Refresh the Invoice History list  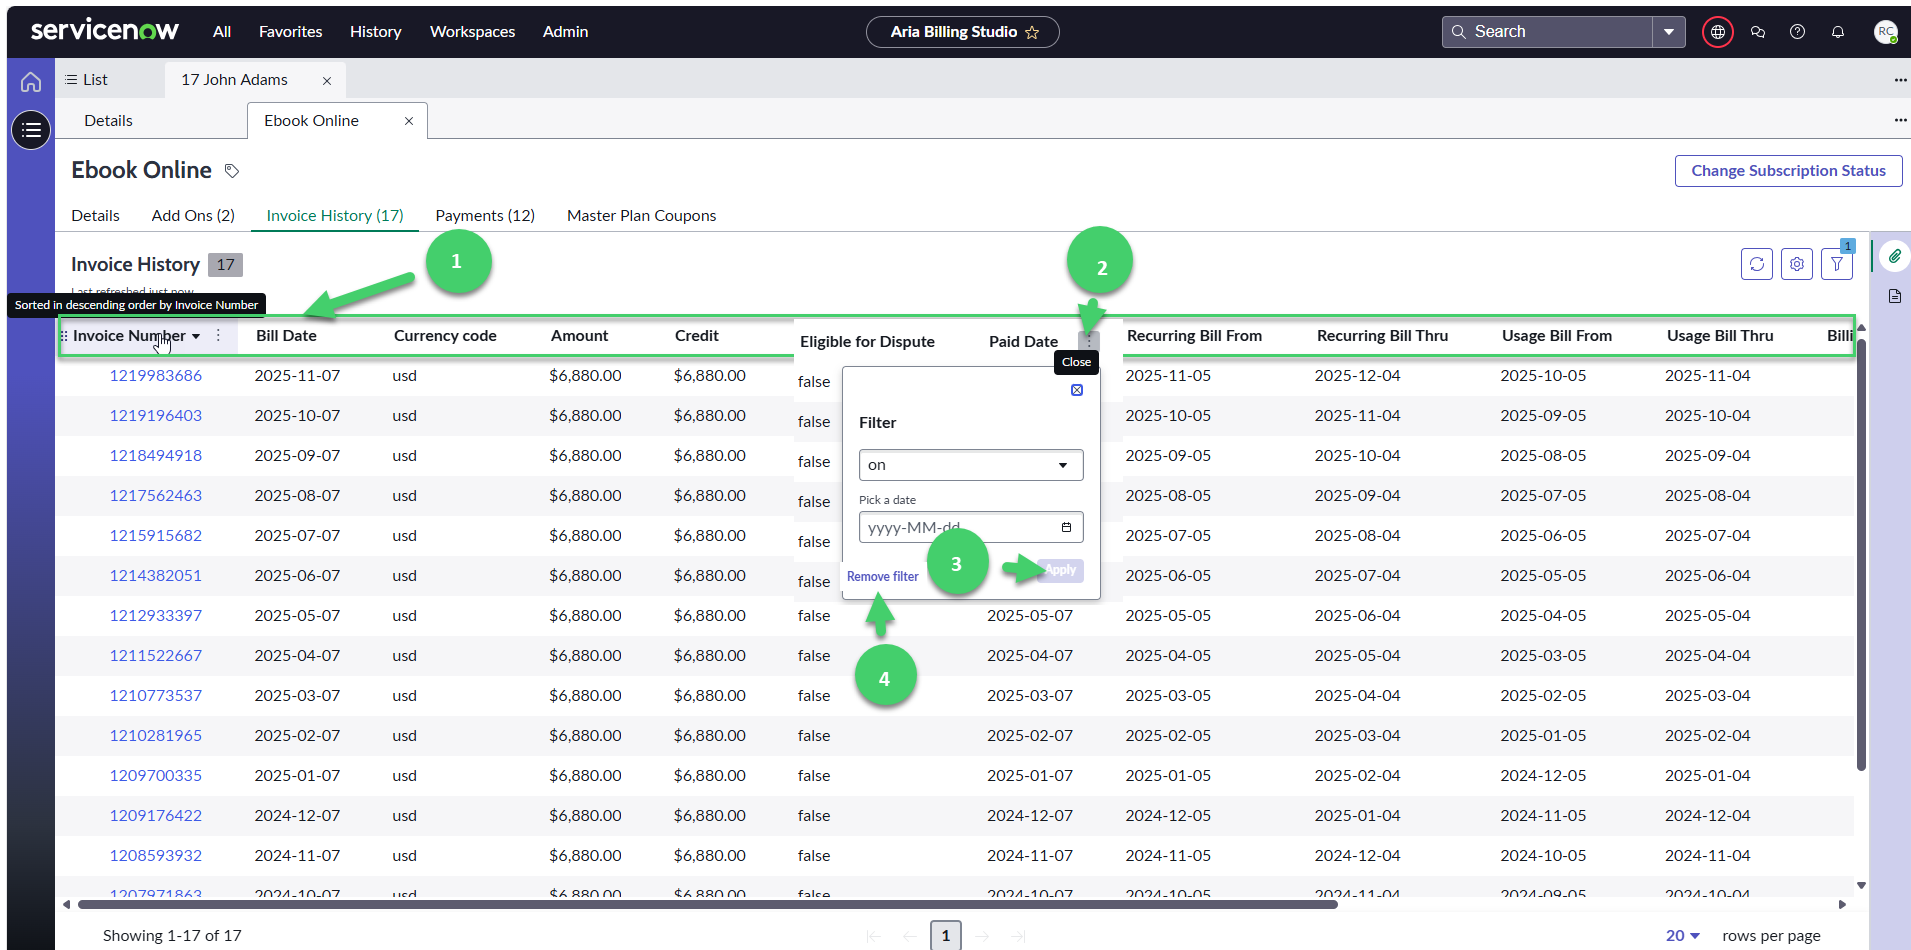click(1757, 264)
